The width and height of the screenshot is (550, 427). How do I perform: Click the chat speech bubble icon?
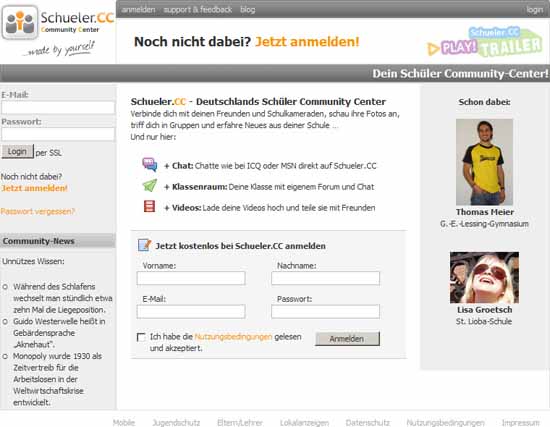coord(150,164)
